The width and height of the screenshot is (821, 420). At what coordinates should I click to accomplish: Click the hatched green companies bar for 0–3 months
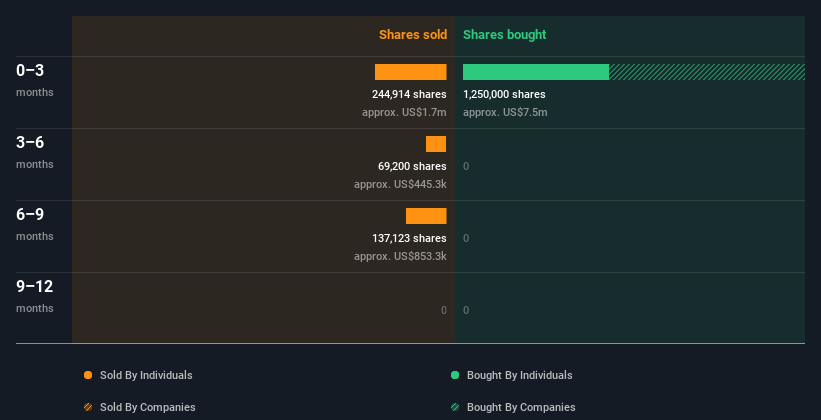tap(707, 72)
